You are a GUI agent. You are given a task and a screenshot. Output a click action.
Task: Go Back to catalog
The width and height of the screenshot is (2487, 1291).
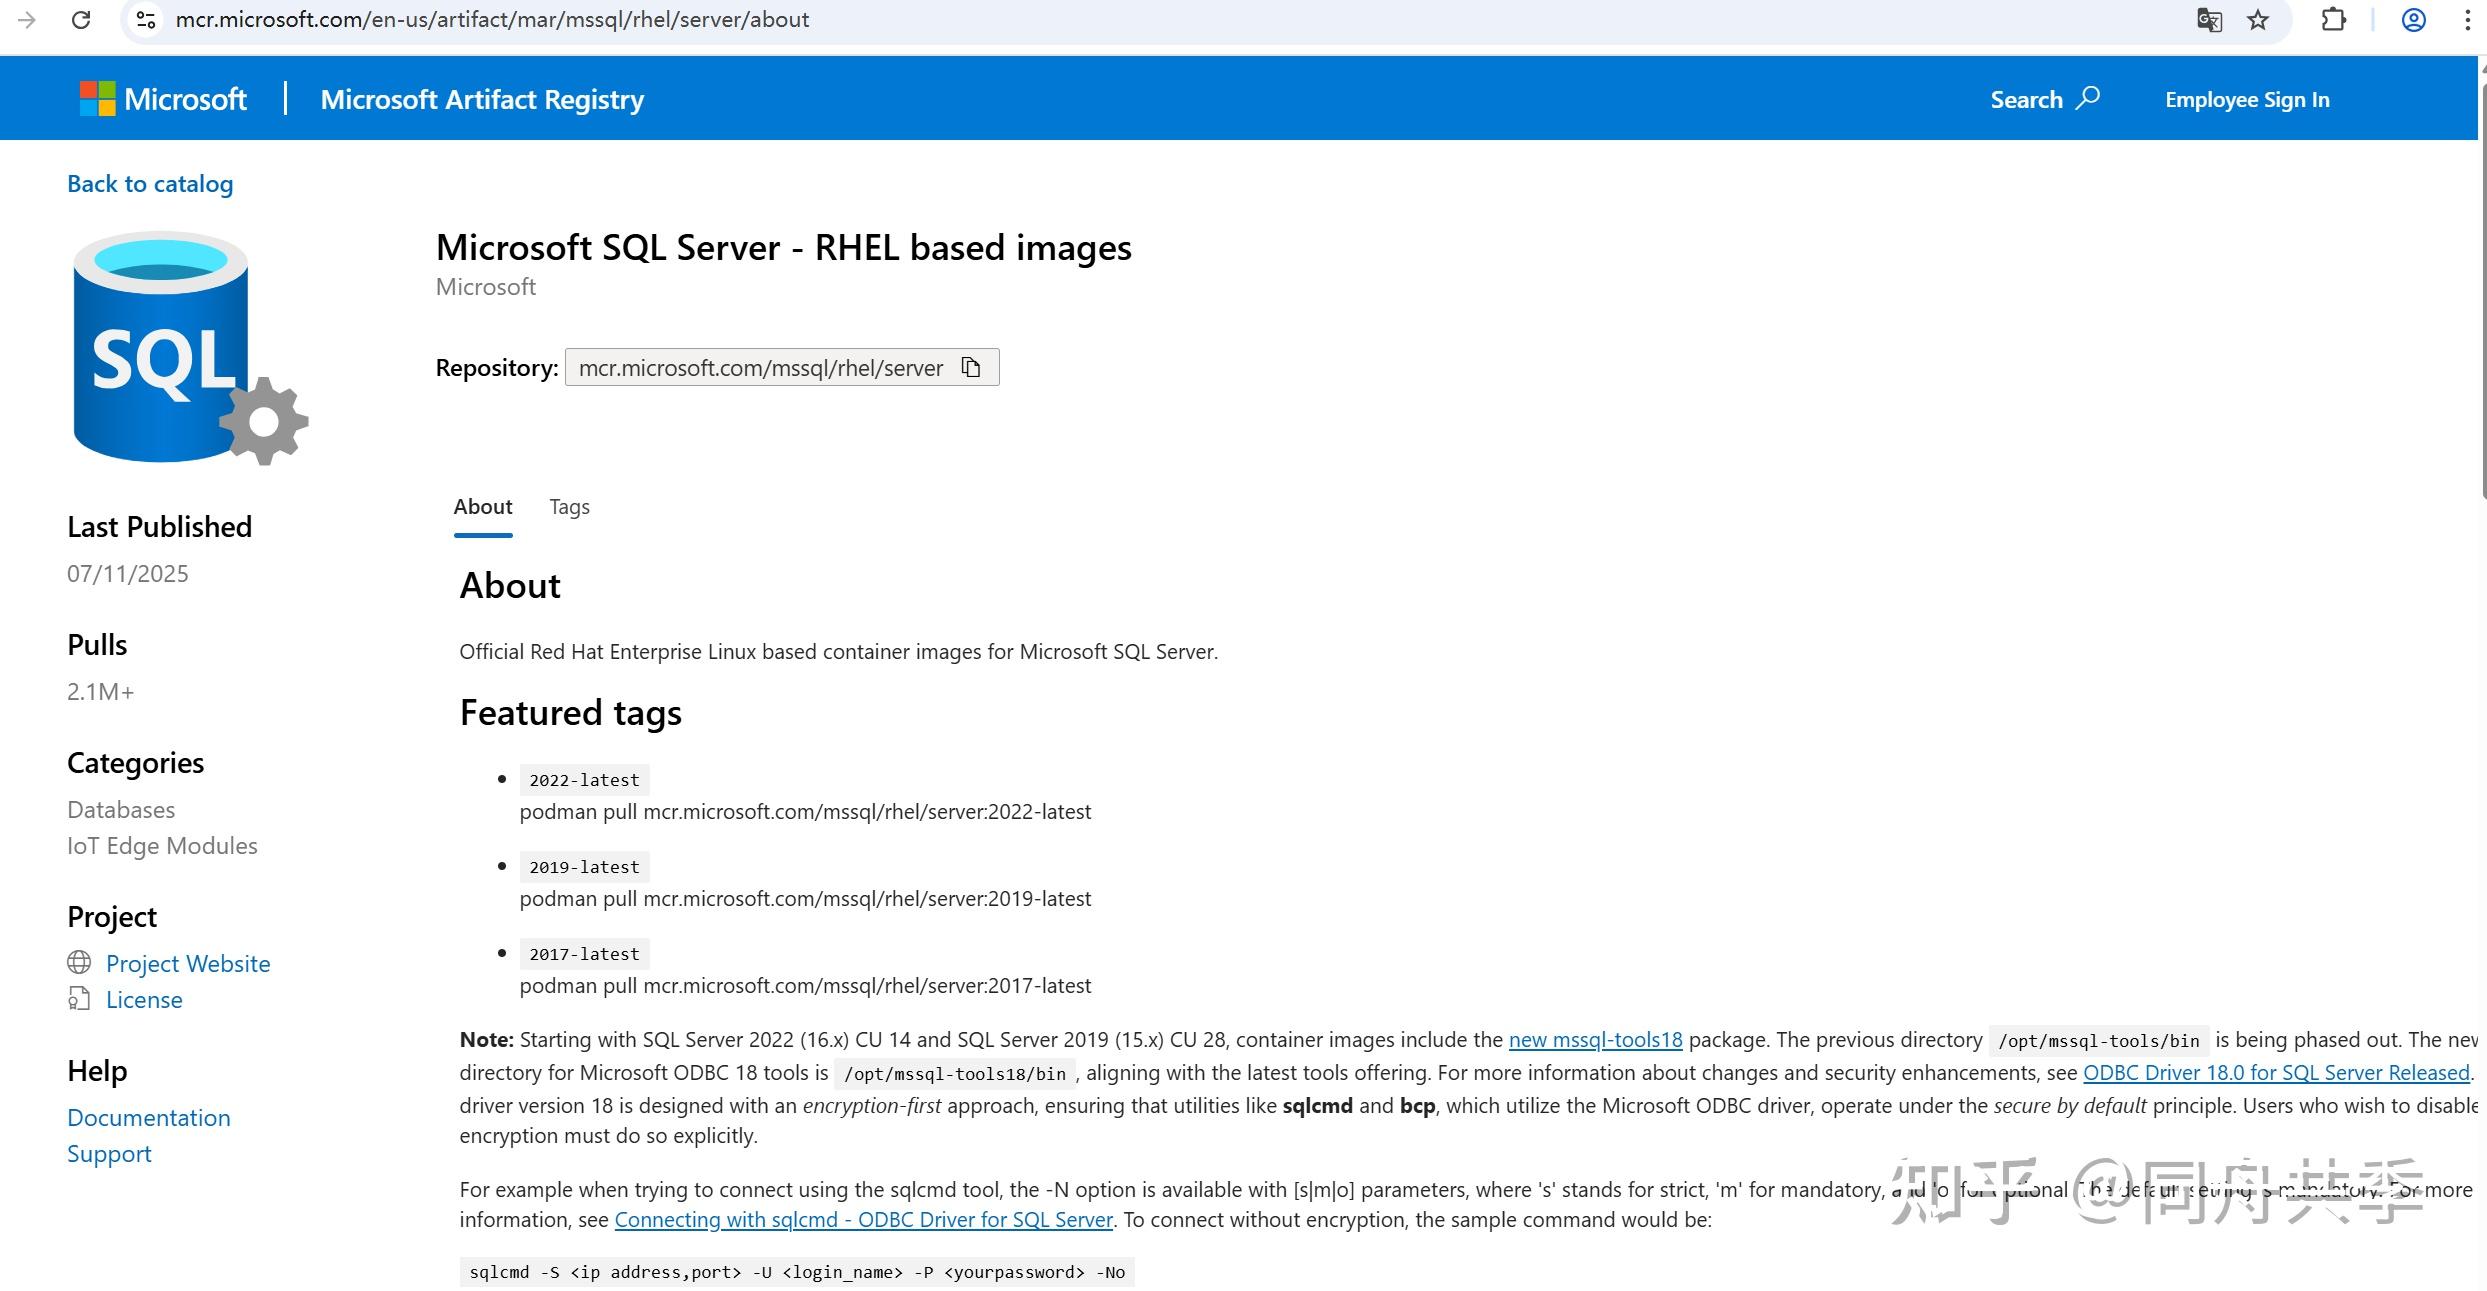[x=150, y=183]
